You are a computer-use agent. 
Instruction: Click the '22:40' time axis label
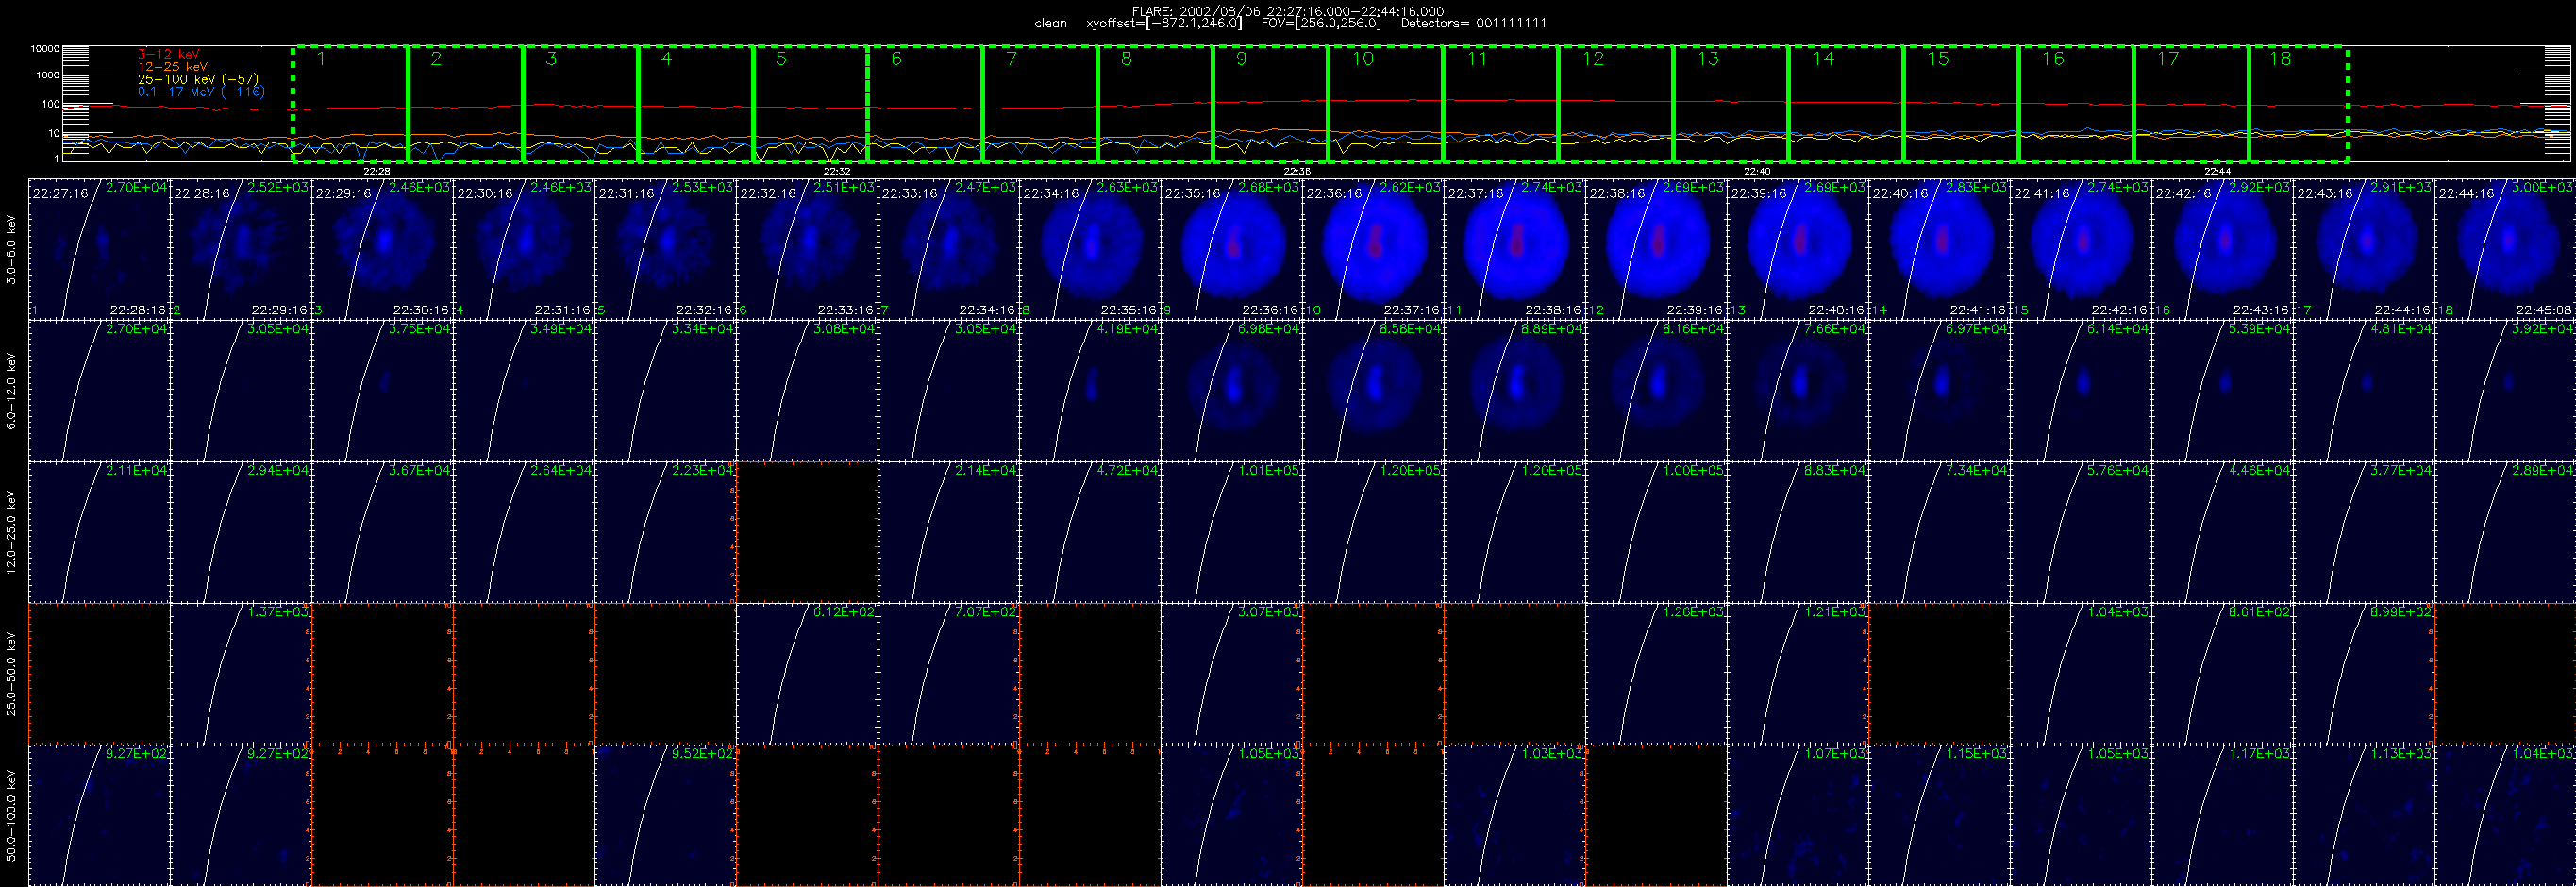point(1757,171)
